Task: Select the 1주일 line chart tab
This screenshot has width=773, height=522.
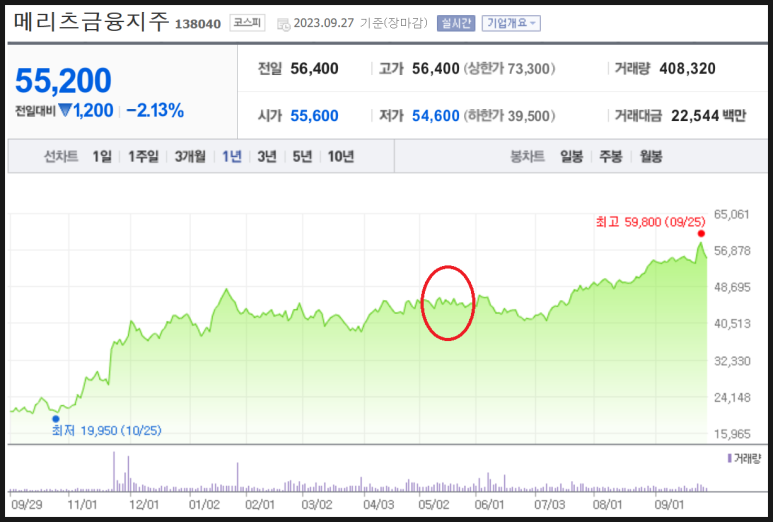Action: coord(143,157)
